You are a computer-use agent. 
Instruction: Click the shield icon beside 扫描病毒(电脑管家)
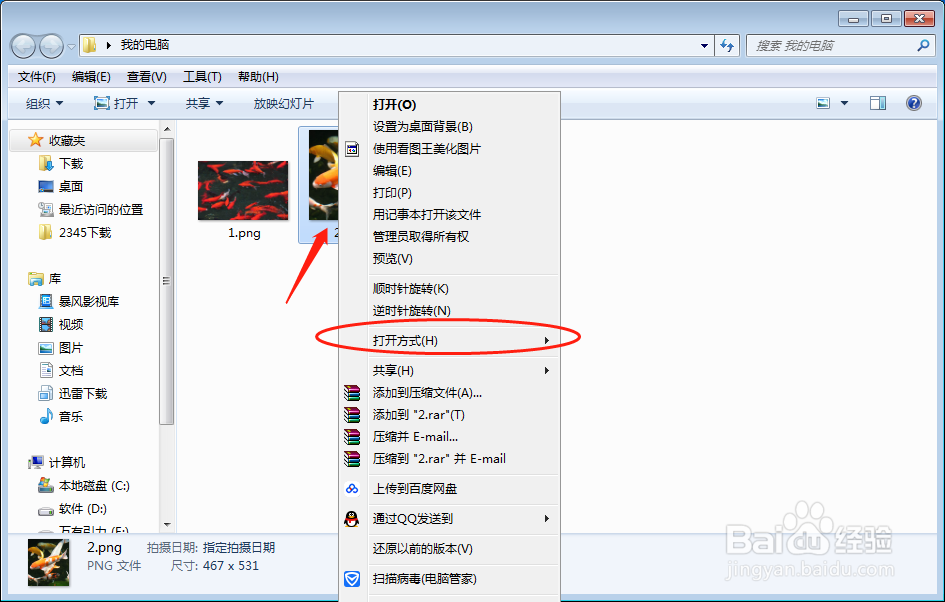pos(352,579)
